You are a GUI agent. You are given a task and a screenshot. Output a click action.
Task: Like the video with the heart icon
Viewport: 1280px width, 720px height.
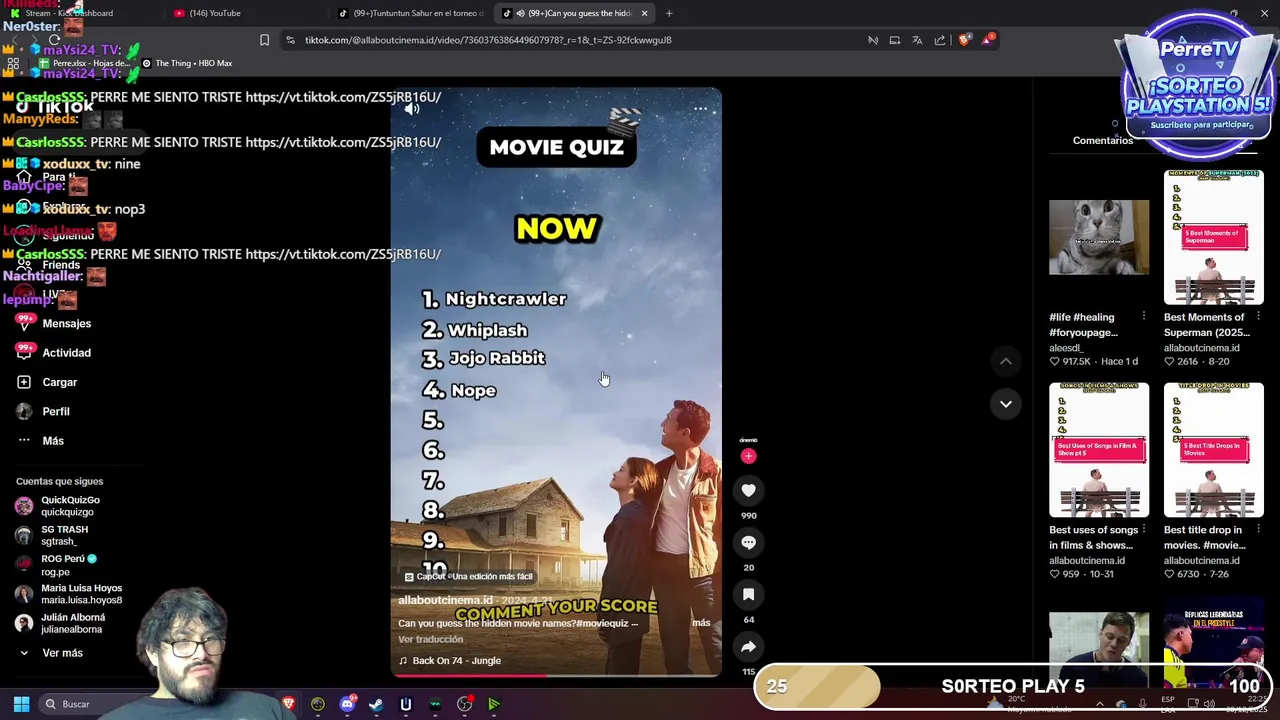click(748, 490)
